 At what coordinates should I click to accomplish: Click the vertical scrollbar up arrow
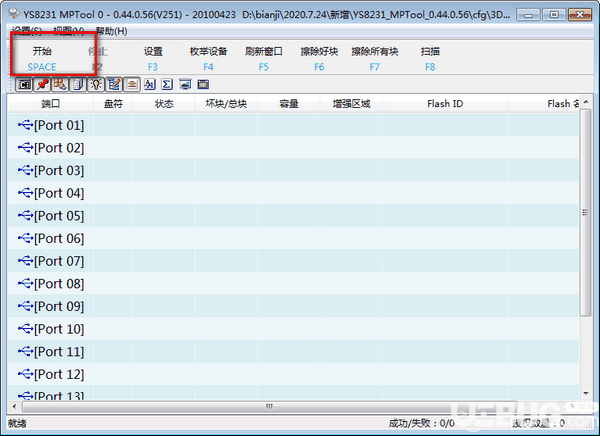[585, 102]
